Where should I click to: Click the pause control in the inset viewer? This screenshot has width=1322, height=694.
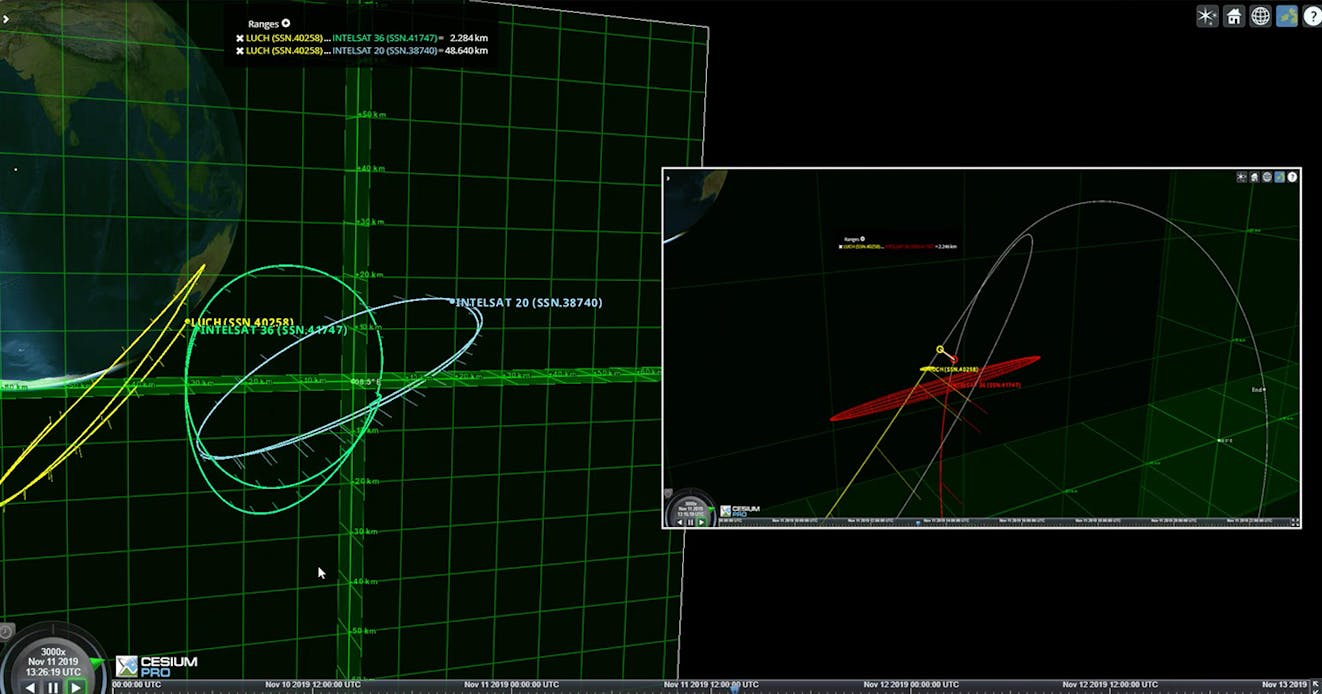pos(690,522)
